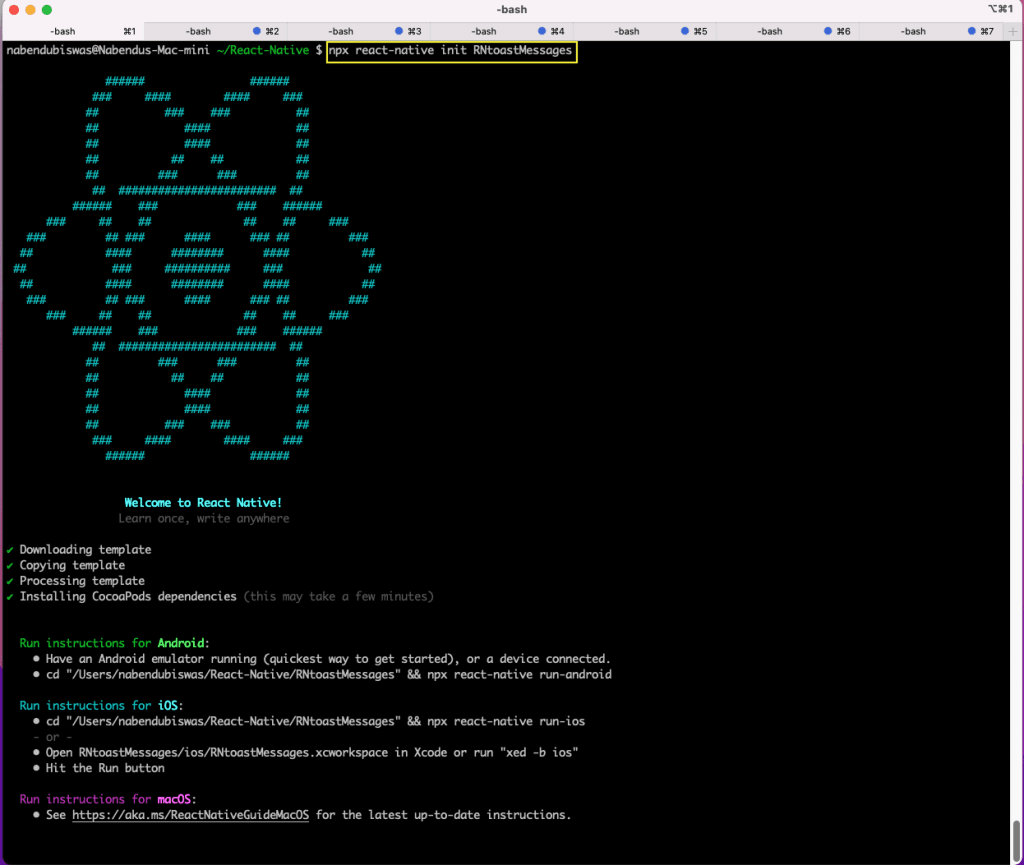Click the Welcome to React Native text

click(x=203, y=502)
